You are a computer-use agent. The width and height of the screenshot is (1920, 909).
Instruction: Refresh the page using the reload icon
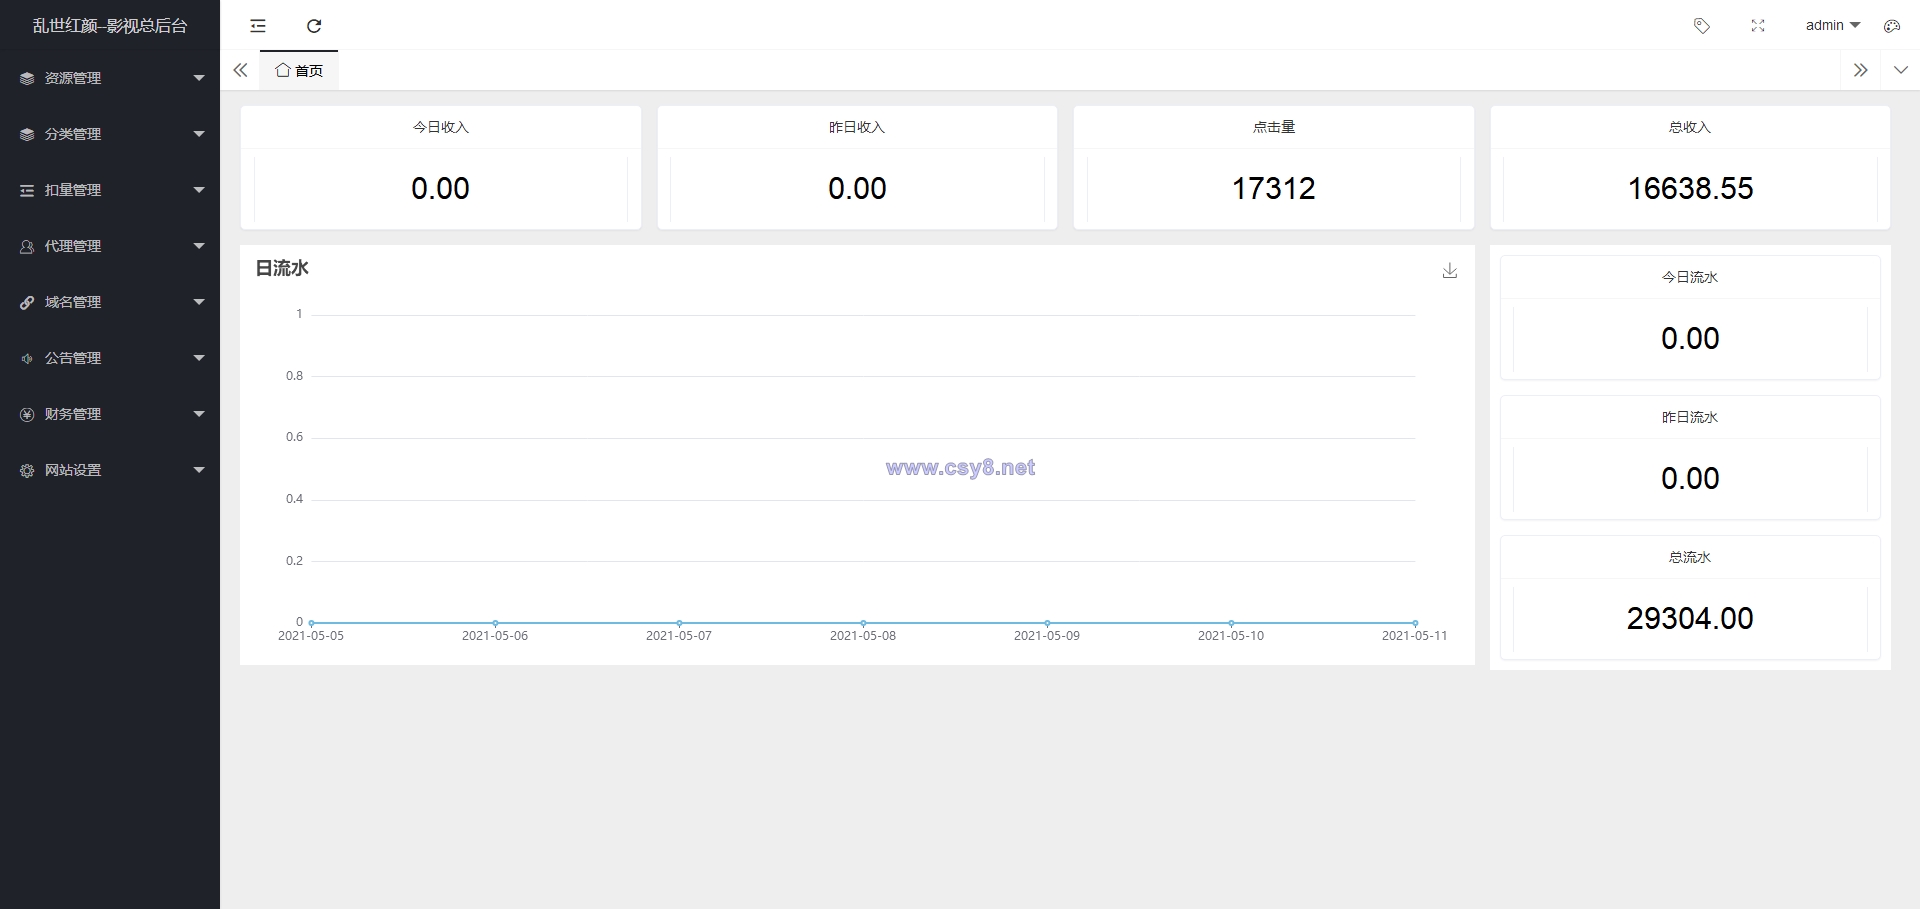pos(314,26)
